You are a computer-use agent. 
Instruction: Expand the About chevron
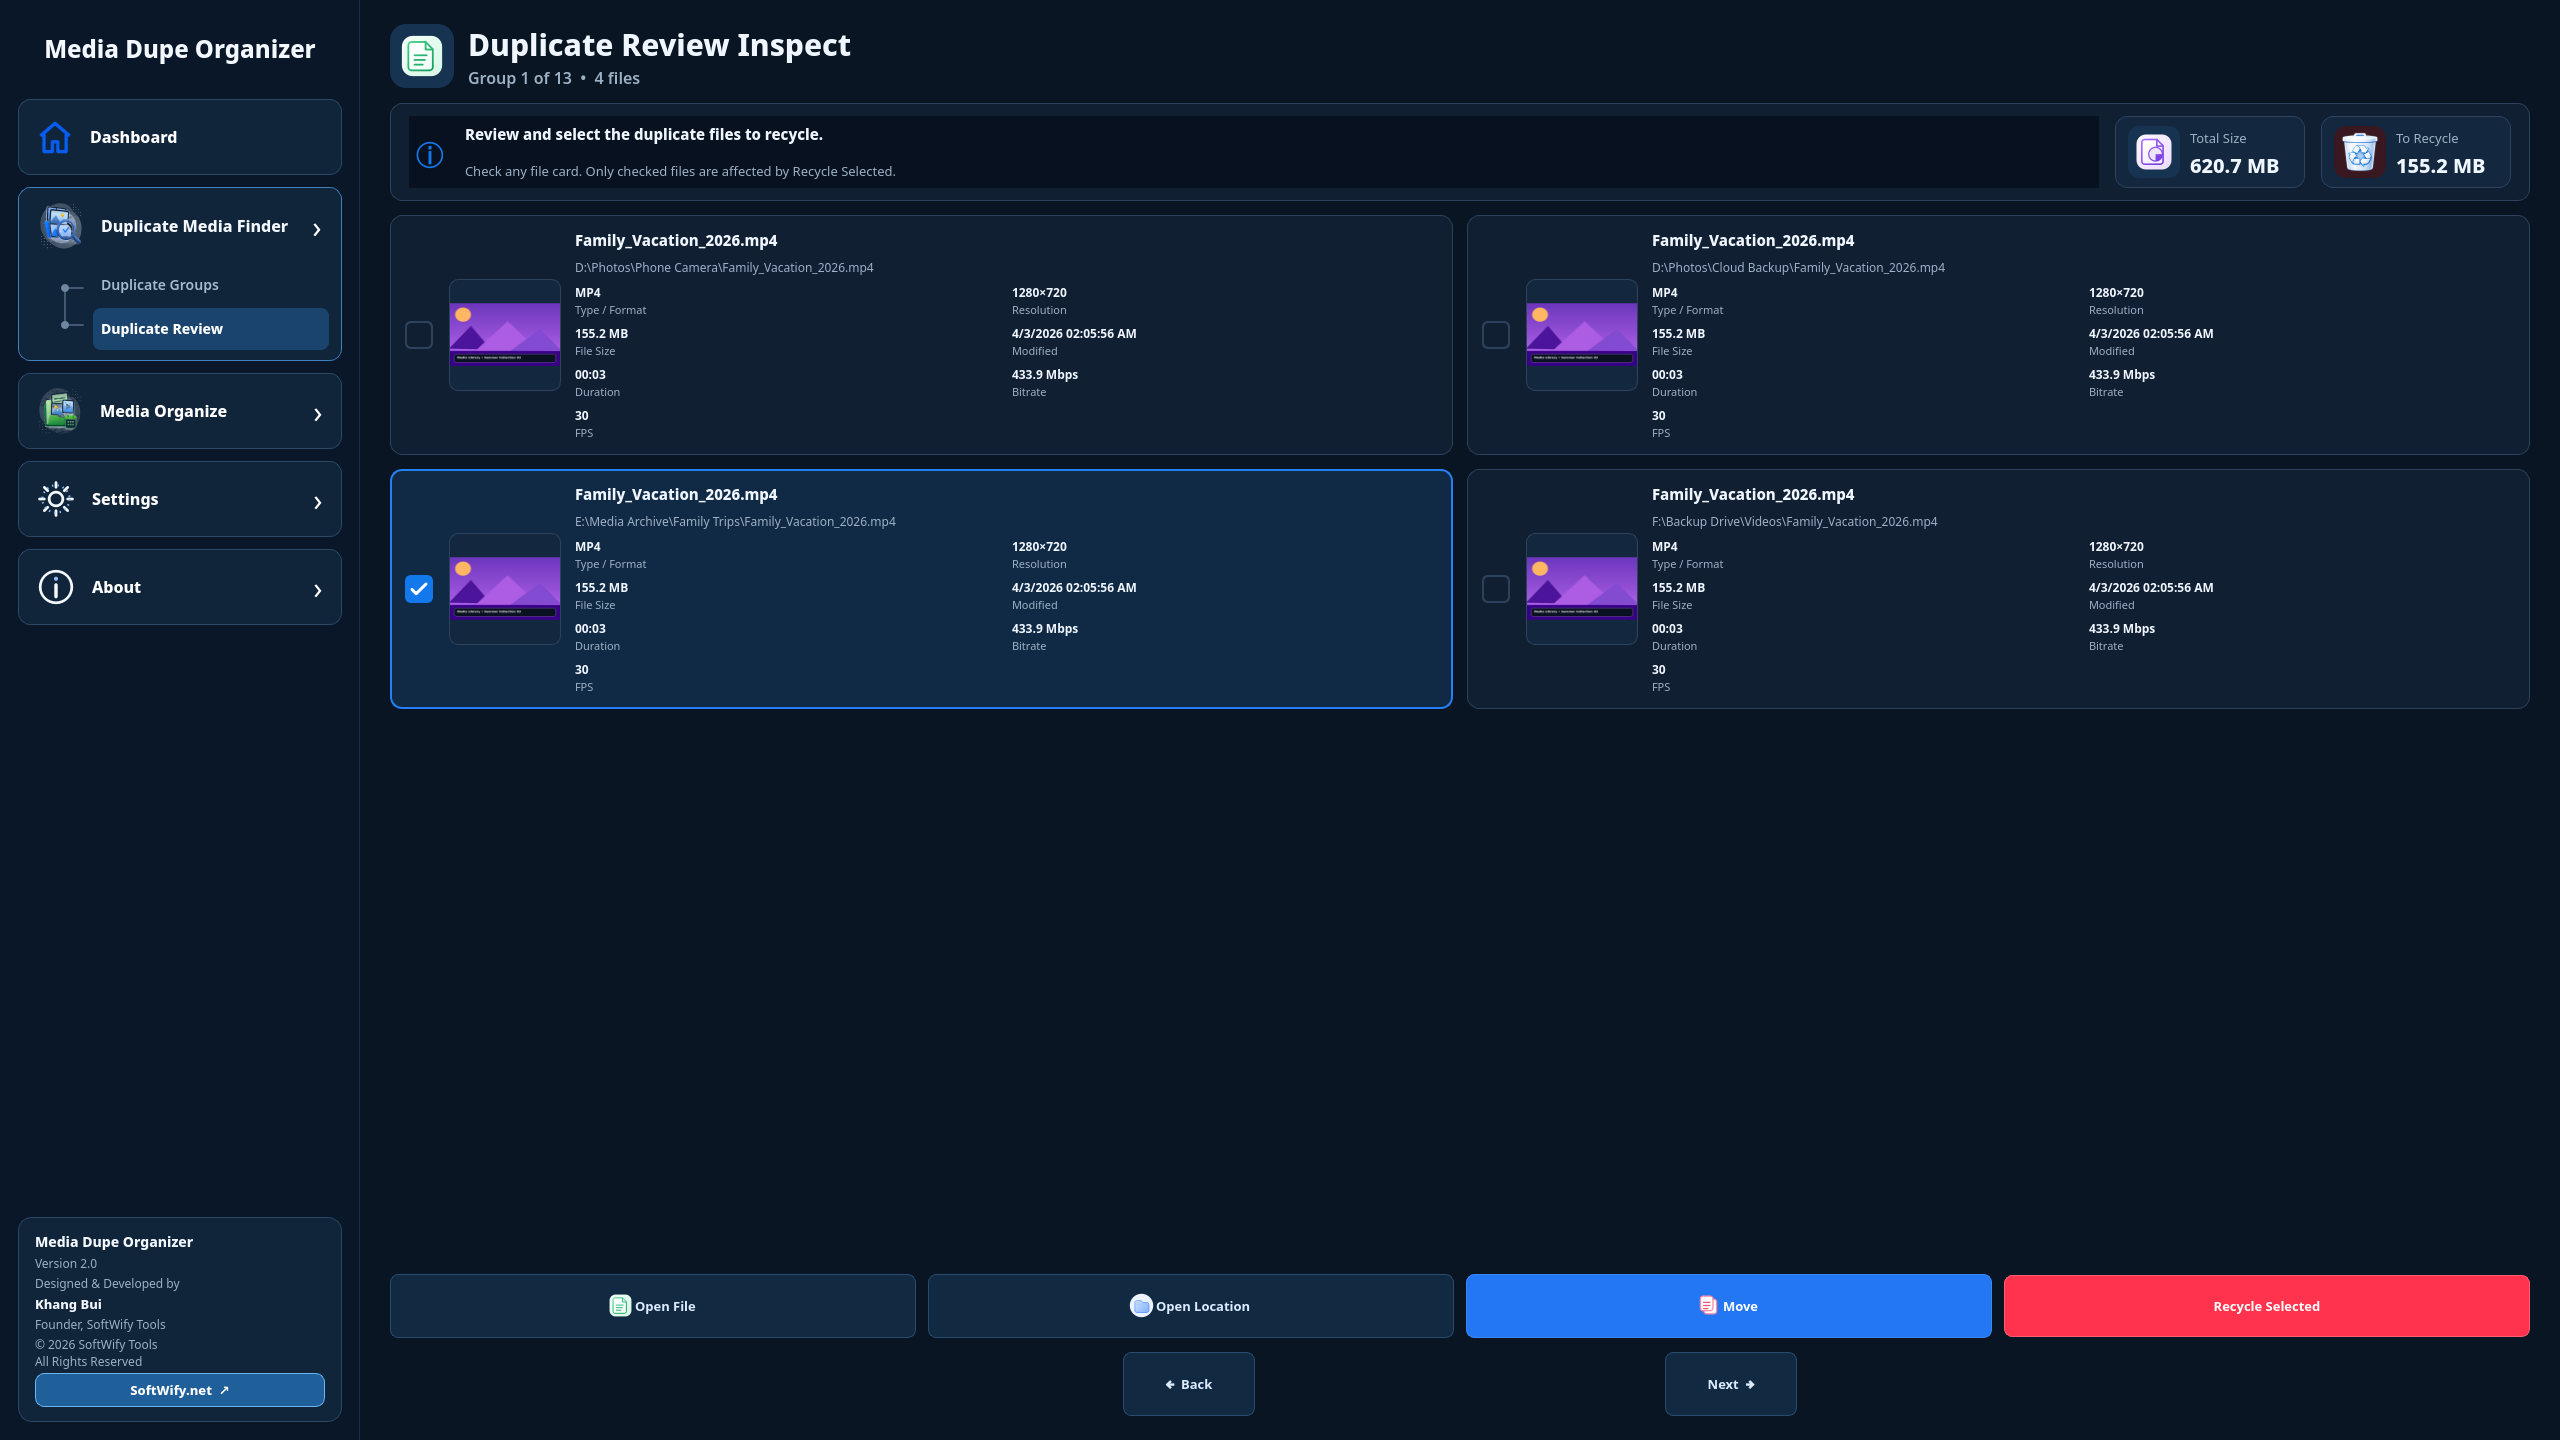point(318,590)
